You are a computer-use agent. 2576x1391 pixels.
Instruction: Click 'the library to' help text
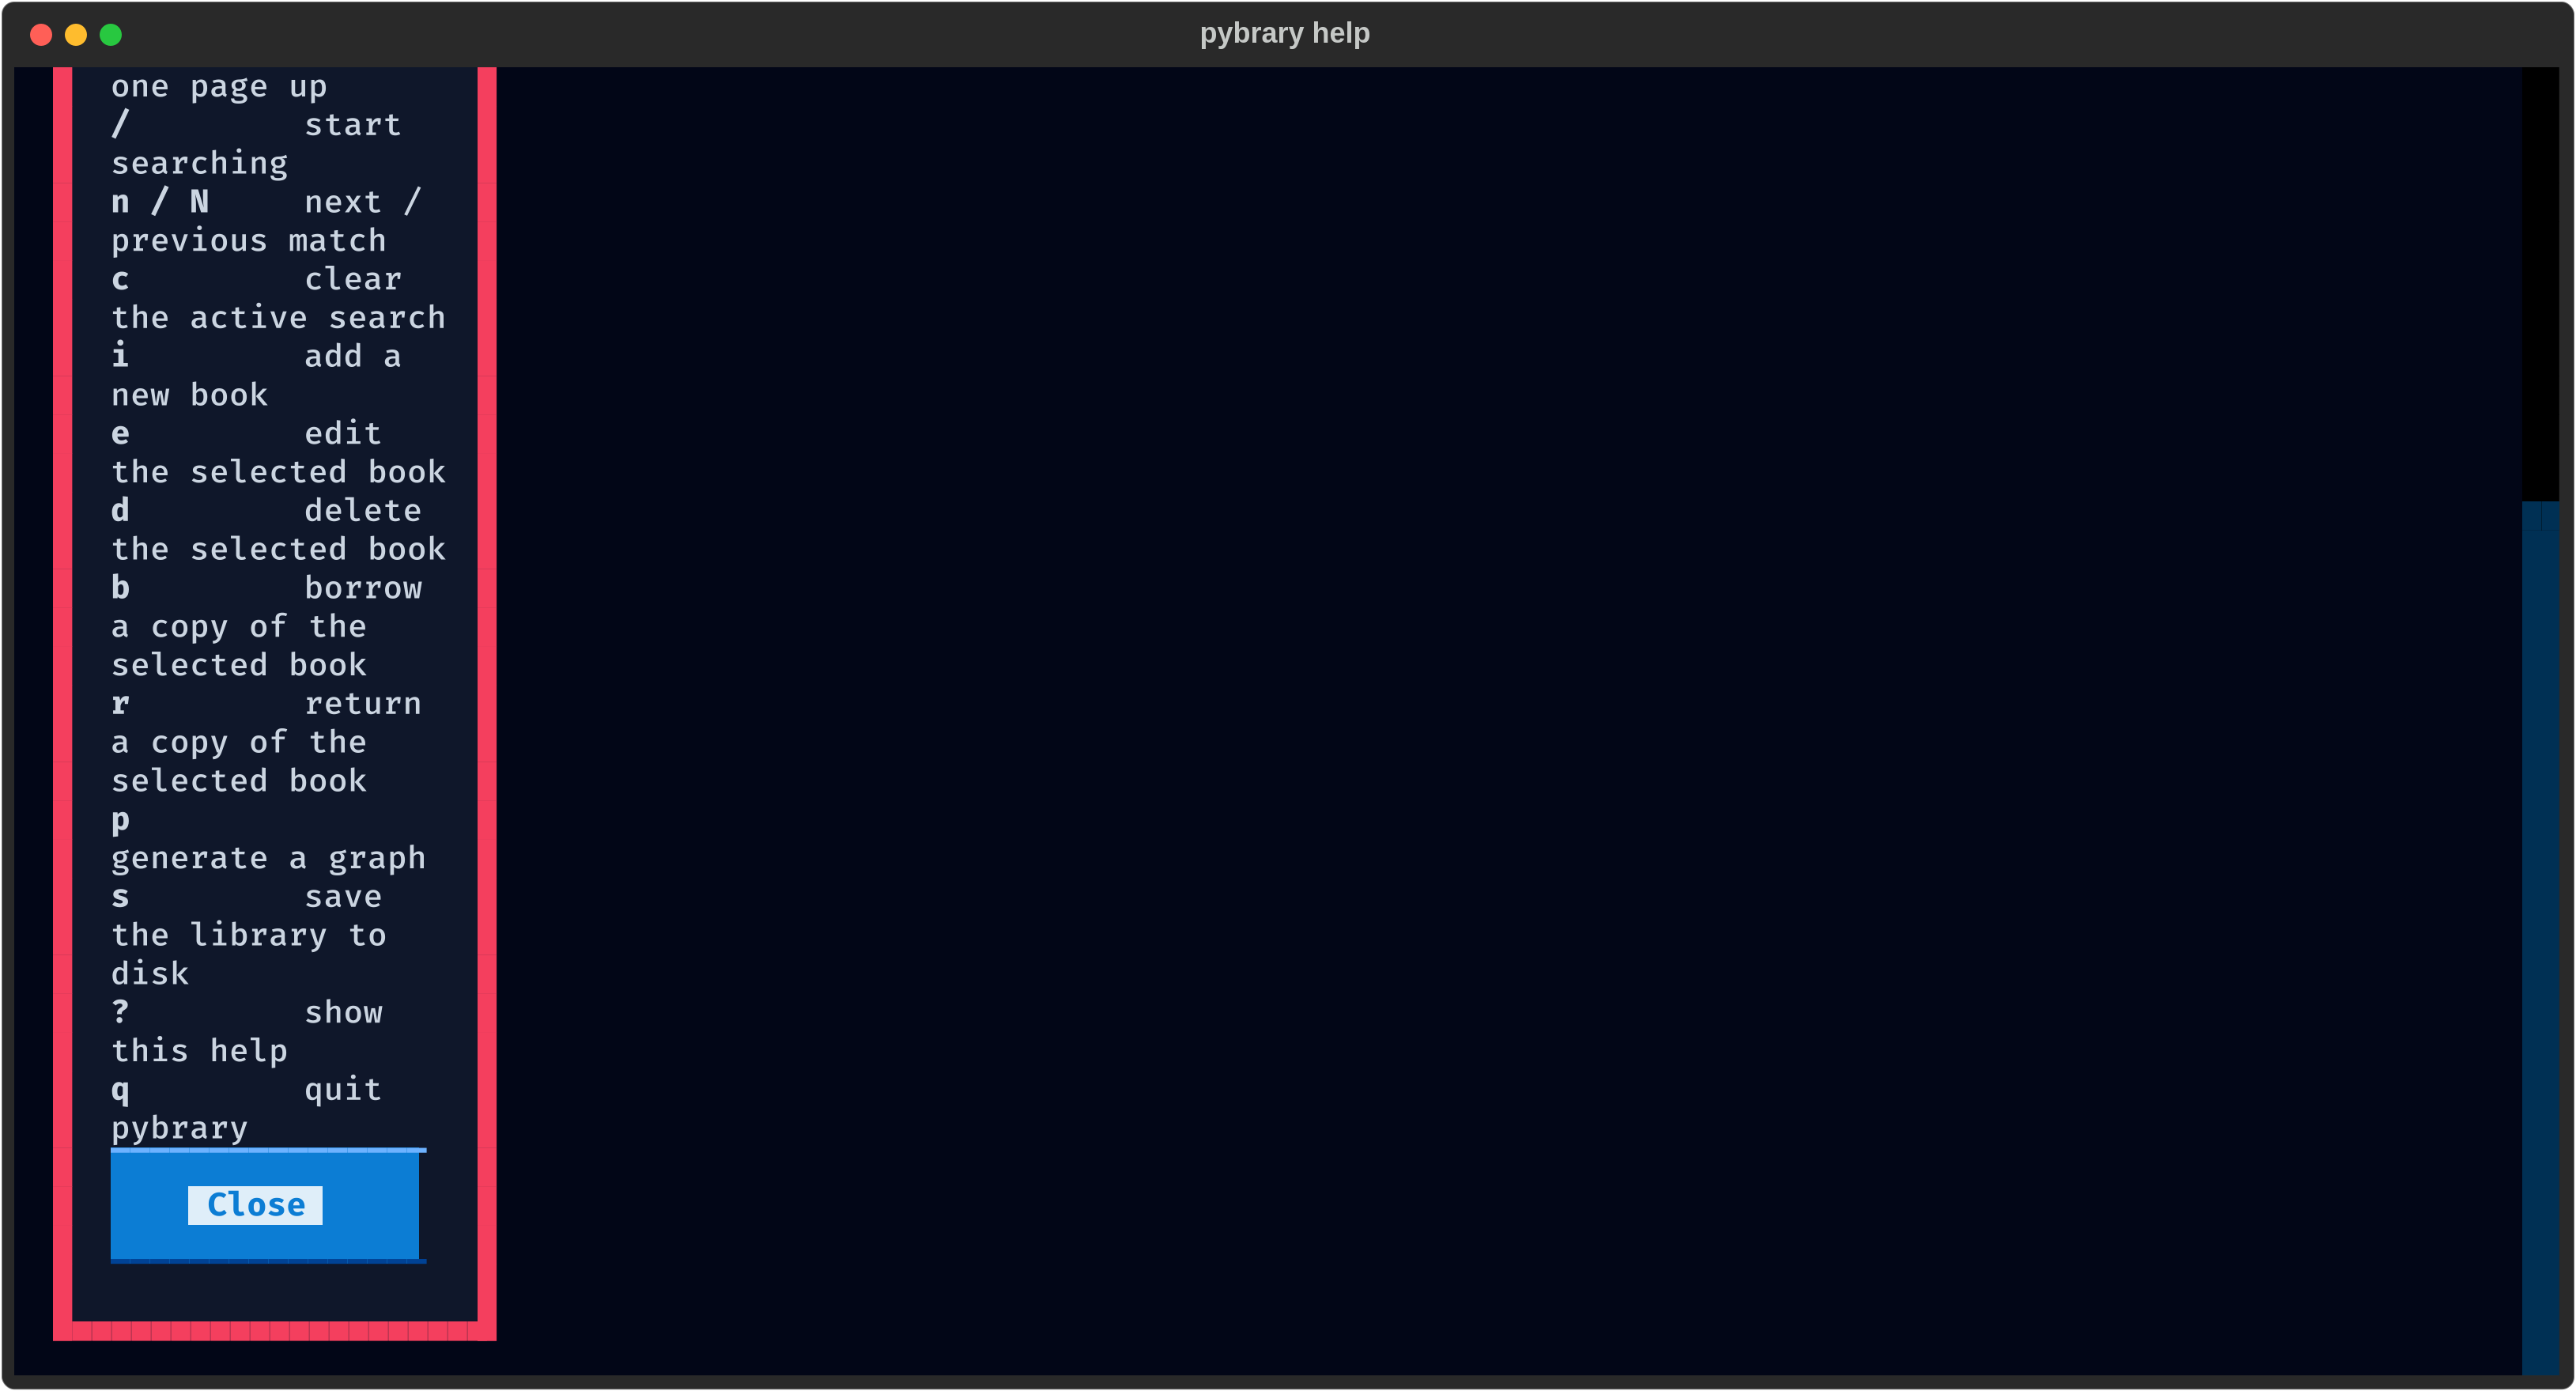(x=248, y=936)
